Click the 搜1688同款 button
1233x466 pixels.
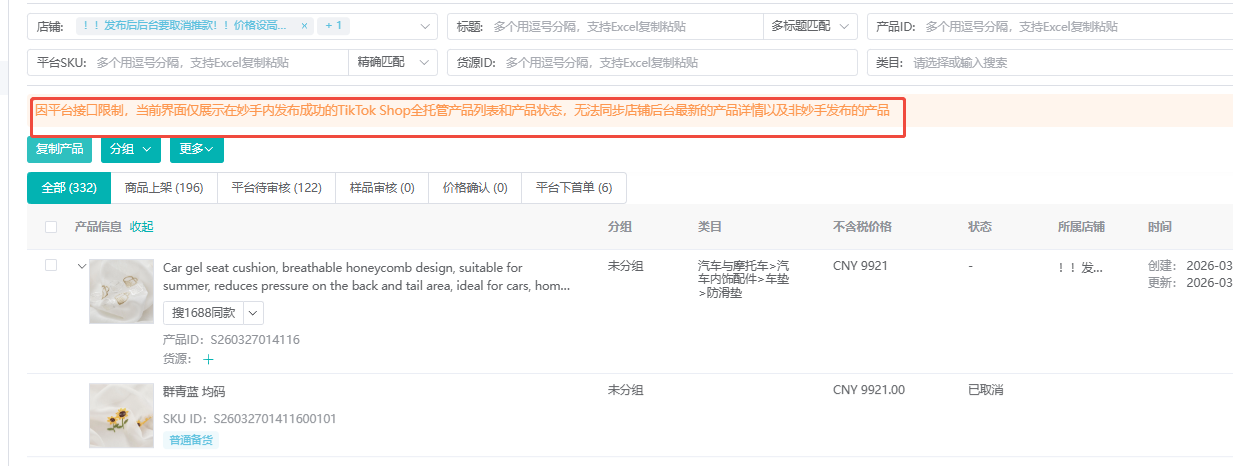tap(204, 313)
